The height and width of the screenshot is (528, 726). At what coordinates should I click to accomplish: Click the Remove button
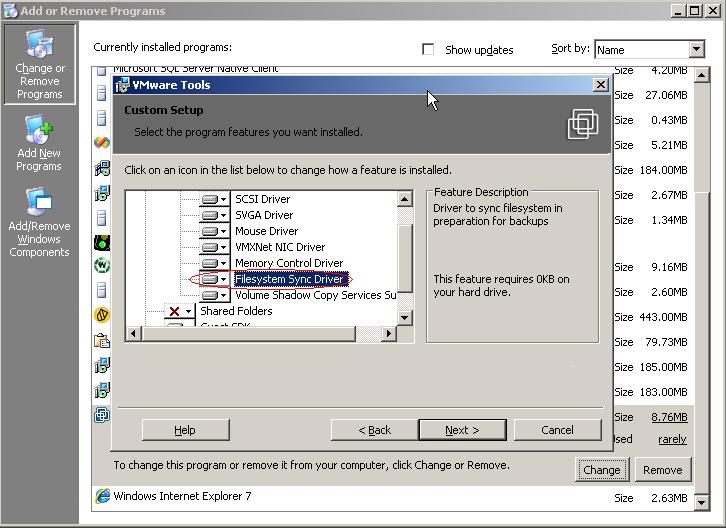point(663,470)
